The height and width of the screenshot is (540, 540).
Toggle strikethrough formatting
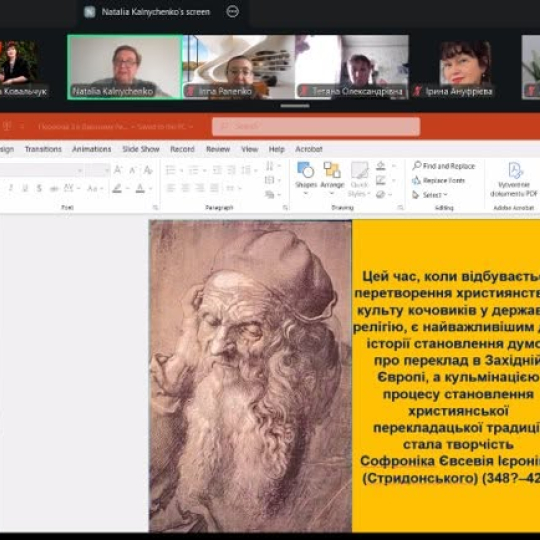54,188
